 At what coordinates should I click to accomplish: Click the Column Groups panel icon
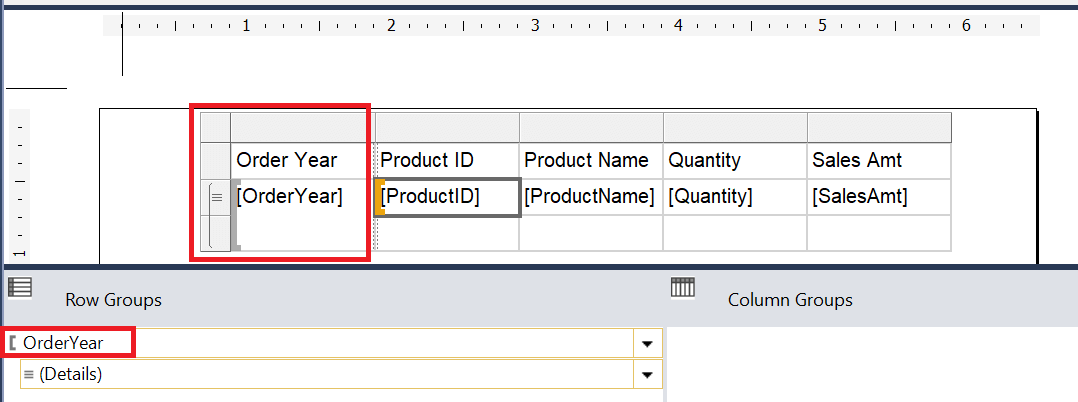pyautogui.click(x=683, y=287)
